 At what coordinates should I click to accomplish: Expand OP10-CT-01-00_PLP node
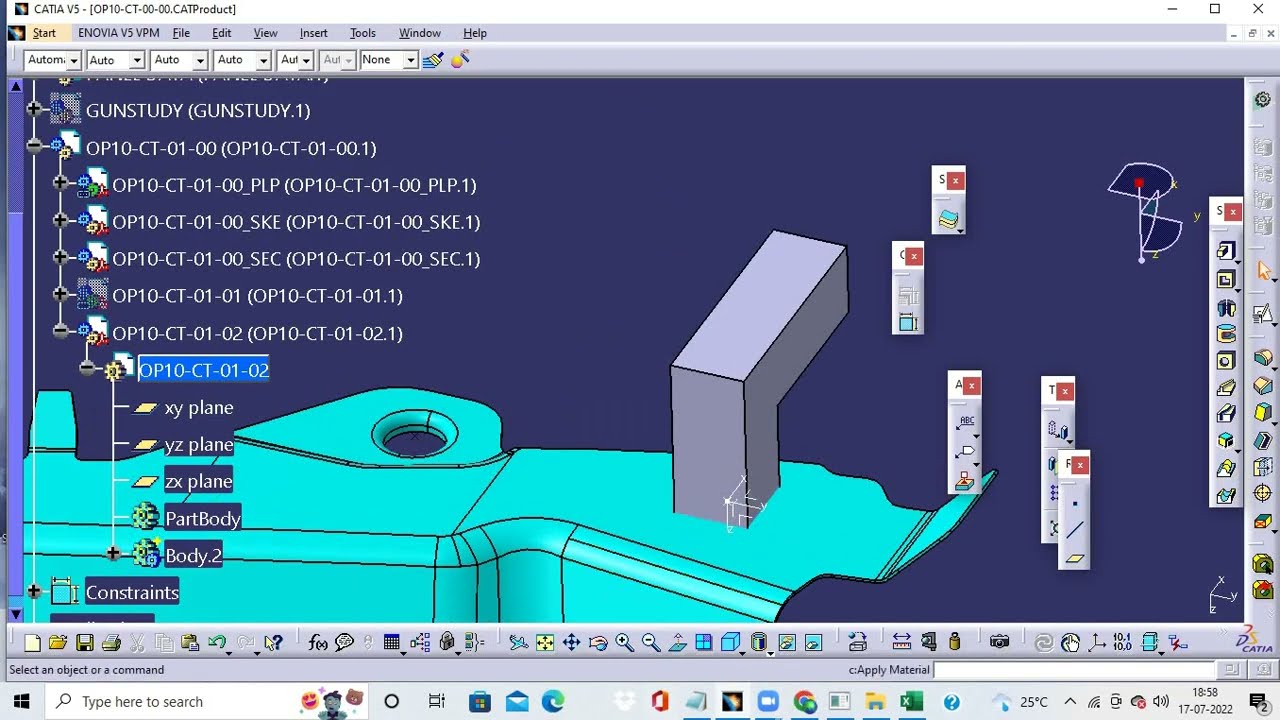[x=60, y=183]
